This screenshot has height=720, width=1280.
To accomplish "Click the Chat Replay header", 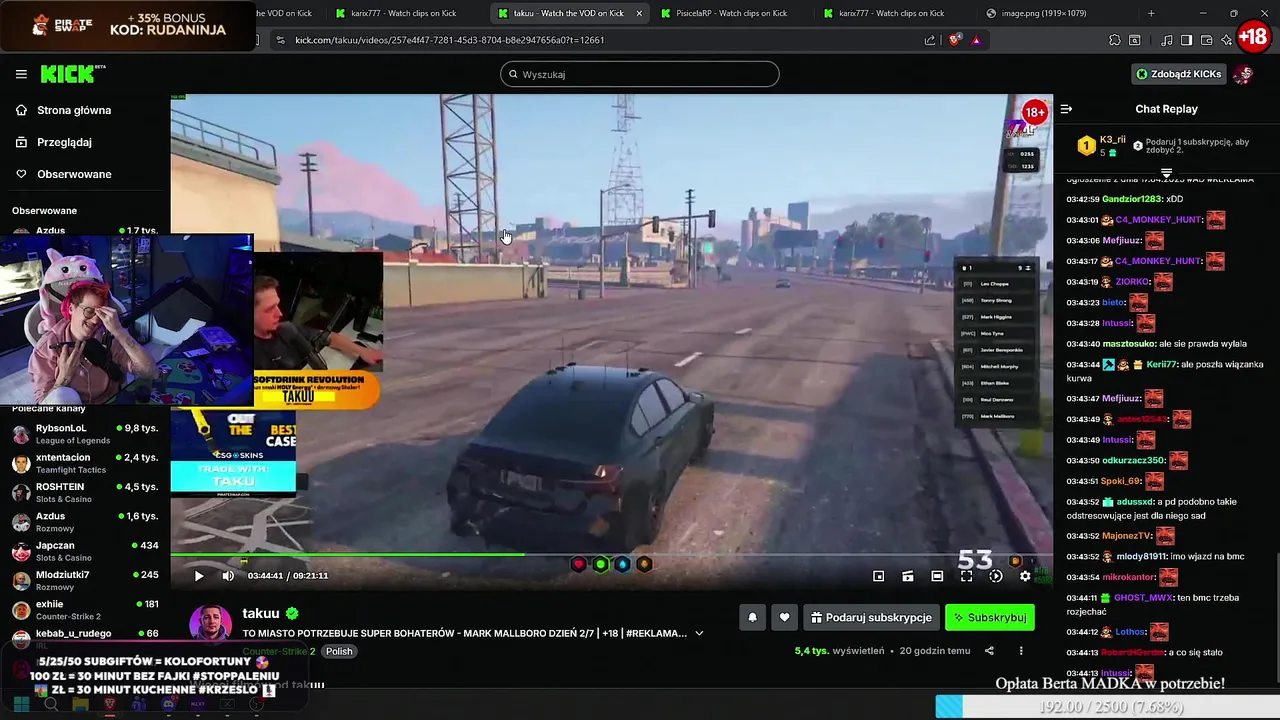I will pos(1166,109).
